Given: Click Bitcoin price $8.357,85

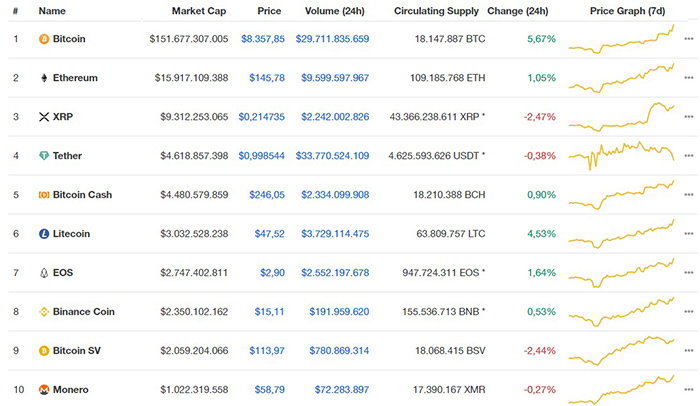Looking at the screenshot, I should click(262, 39).
